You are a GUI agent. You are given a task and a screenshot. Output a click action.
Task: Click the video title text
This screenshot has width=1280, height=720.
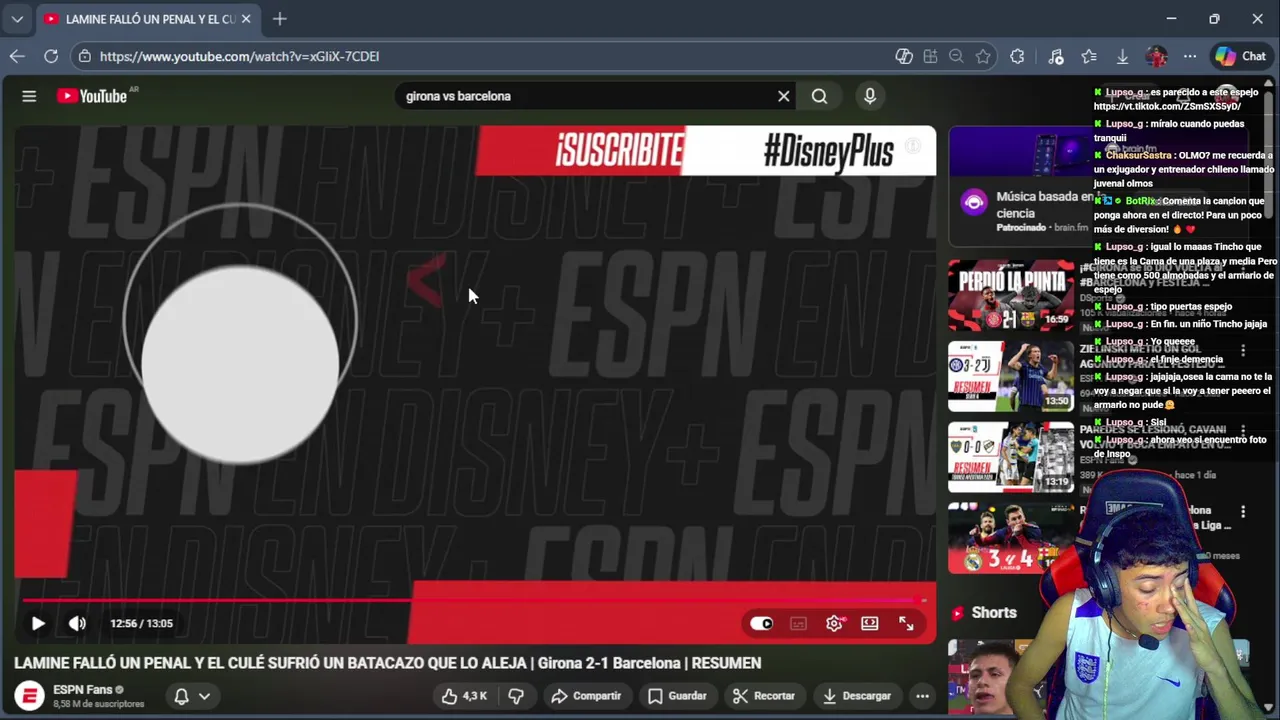(x=387, y=663)
